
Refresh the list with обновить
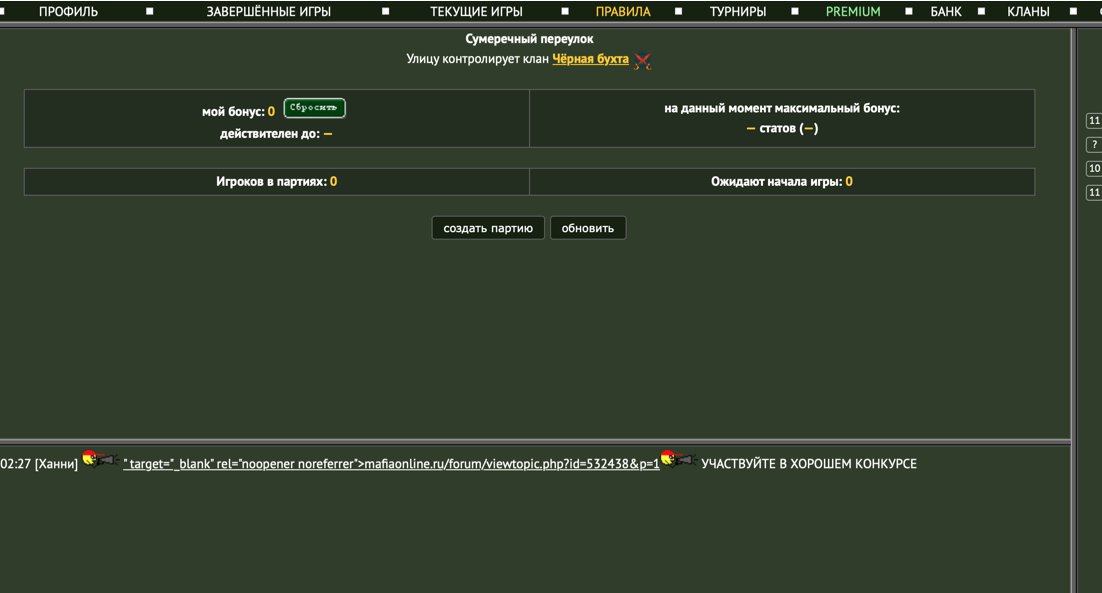coord(588,228)
